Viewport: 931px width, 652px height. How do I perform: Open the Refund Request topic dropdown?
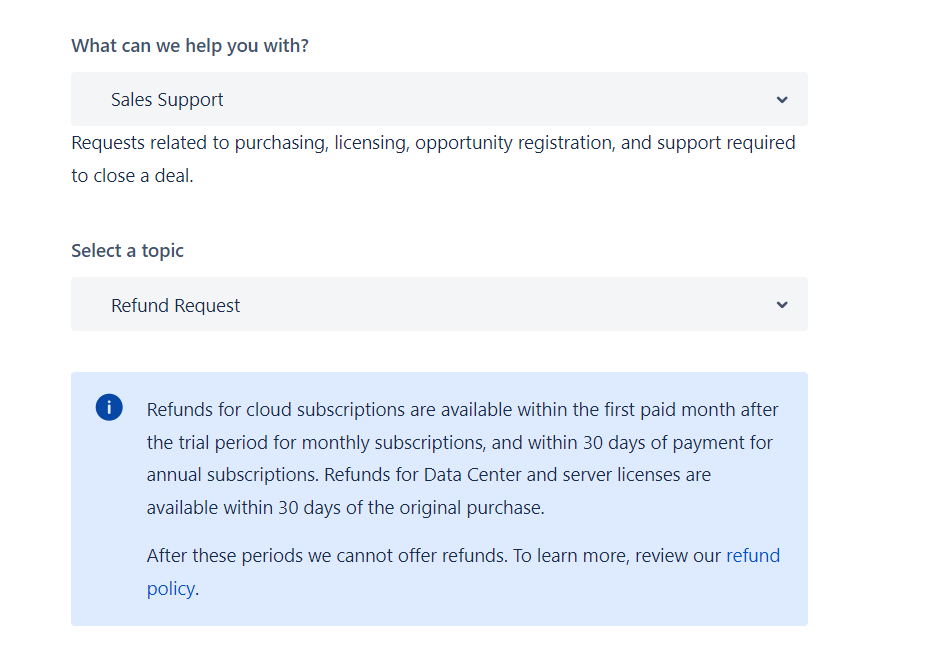439,305
